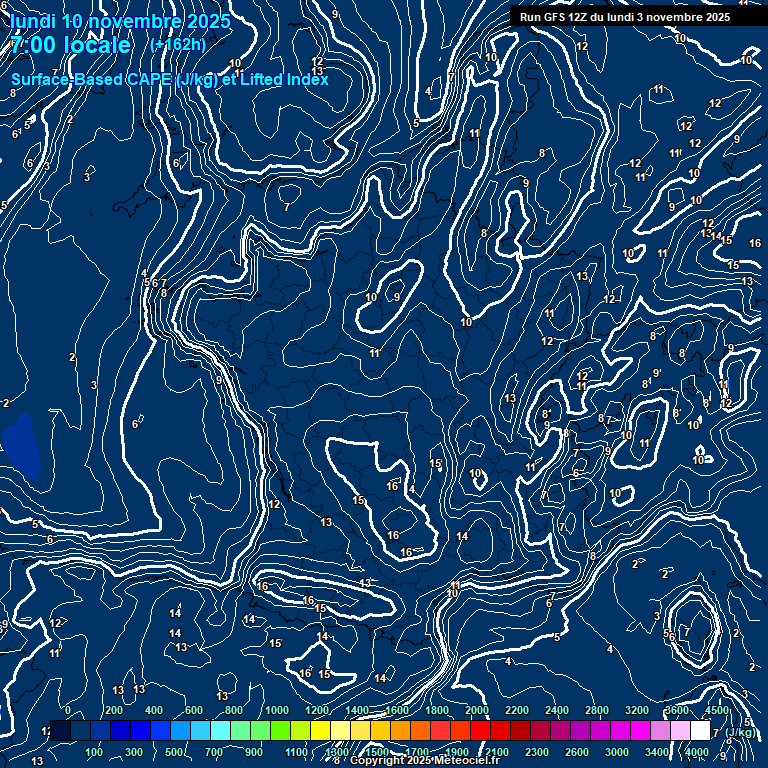Click the '700' legend value

point(214,752)
